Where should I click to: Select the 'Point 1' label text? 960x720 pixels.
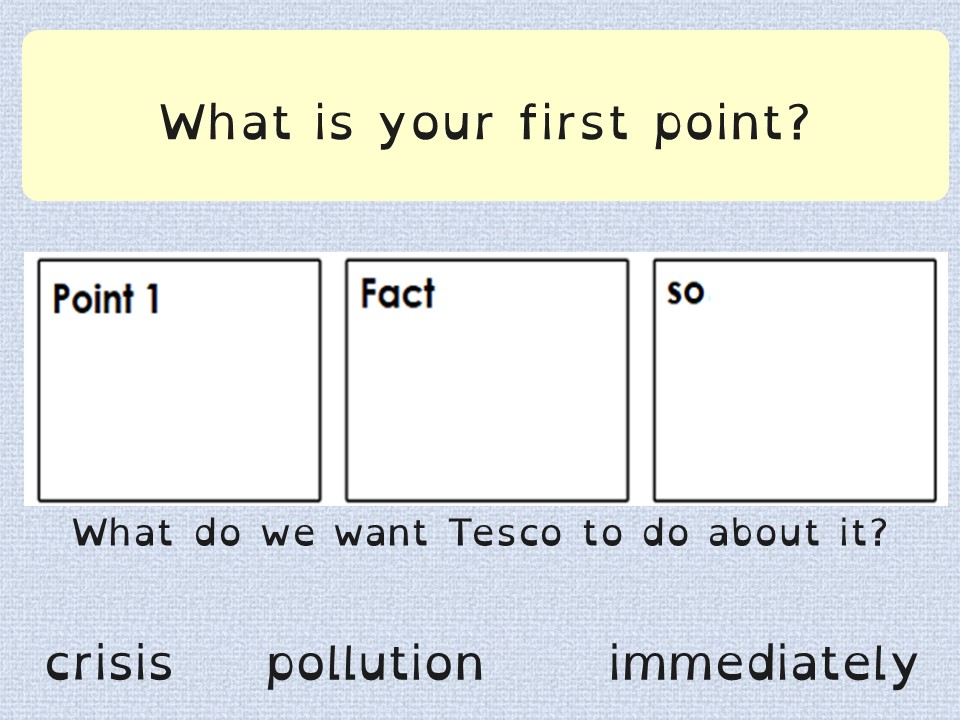coord(106,298)
